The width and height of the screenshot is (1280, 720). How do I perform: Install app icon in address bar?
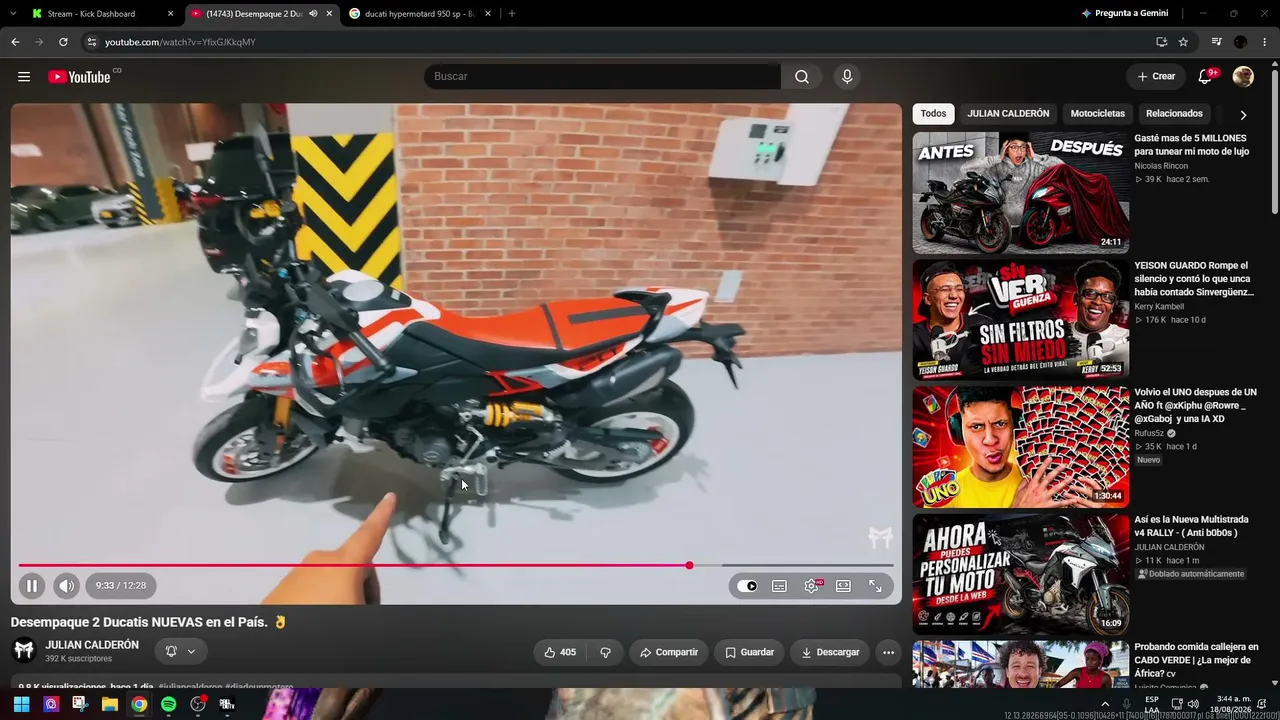[1161, 42]
